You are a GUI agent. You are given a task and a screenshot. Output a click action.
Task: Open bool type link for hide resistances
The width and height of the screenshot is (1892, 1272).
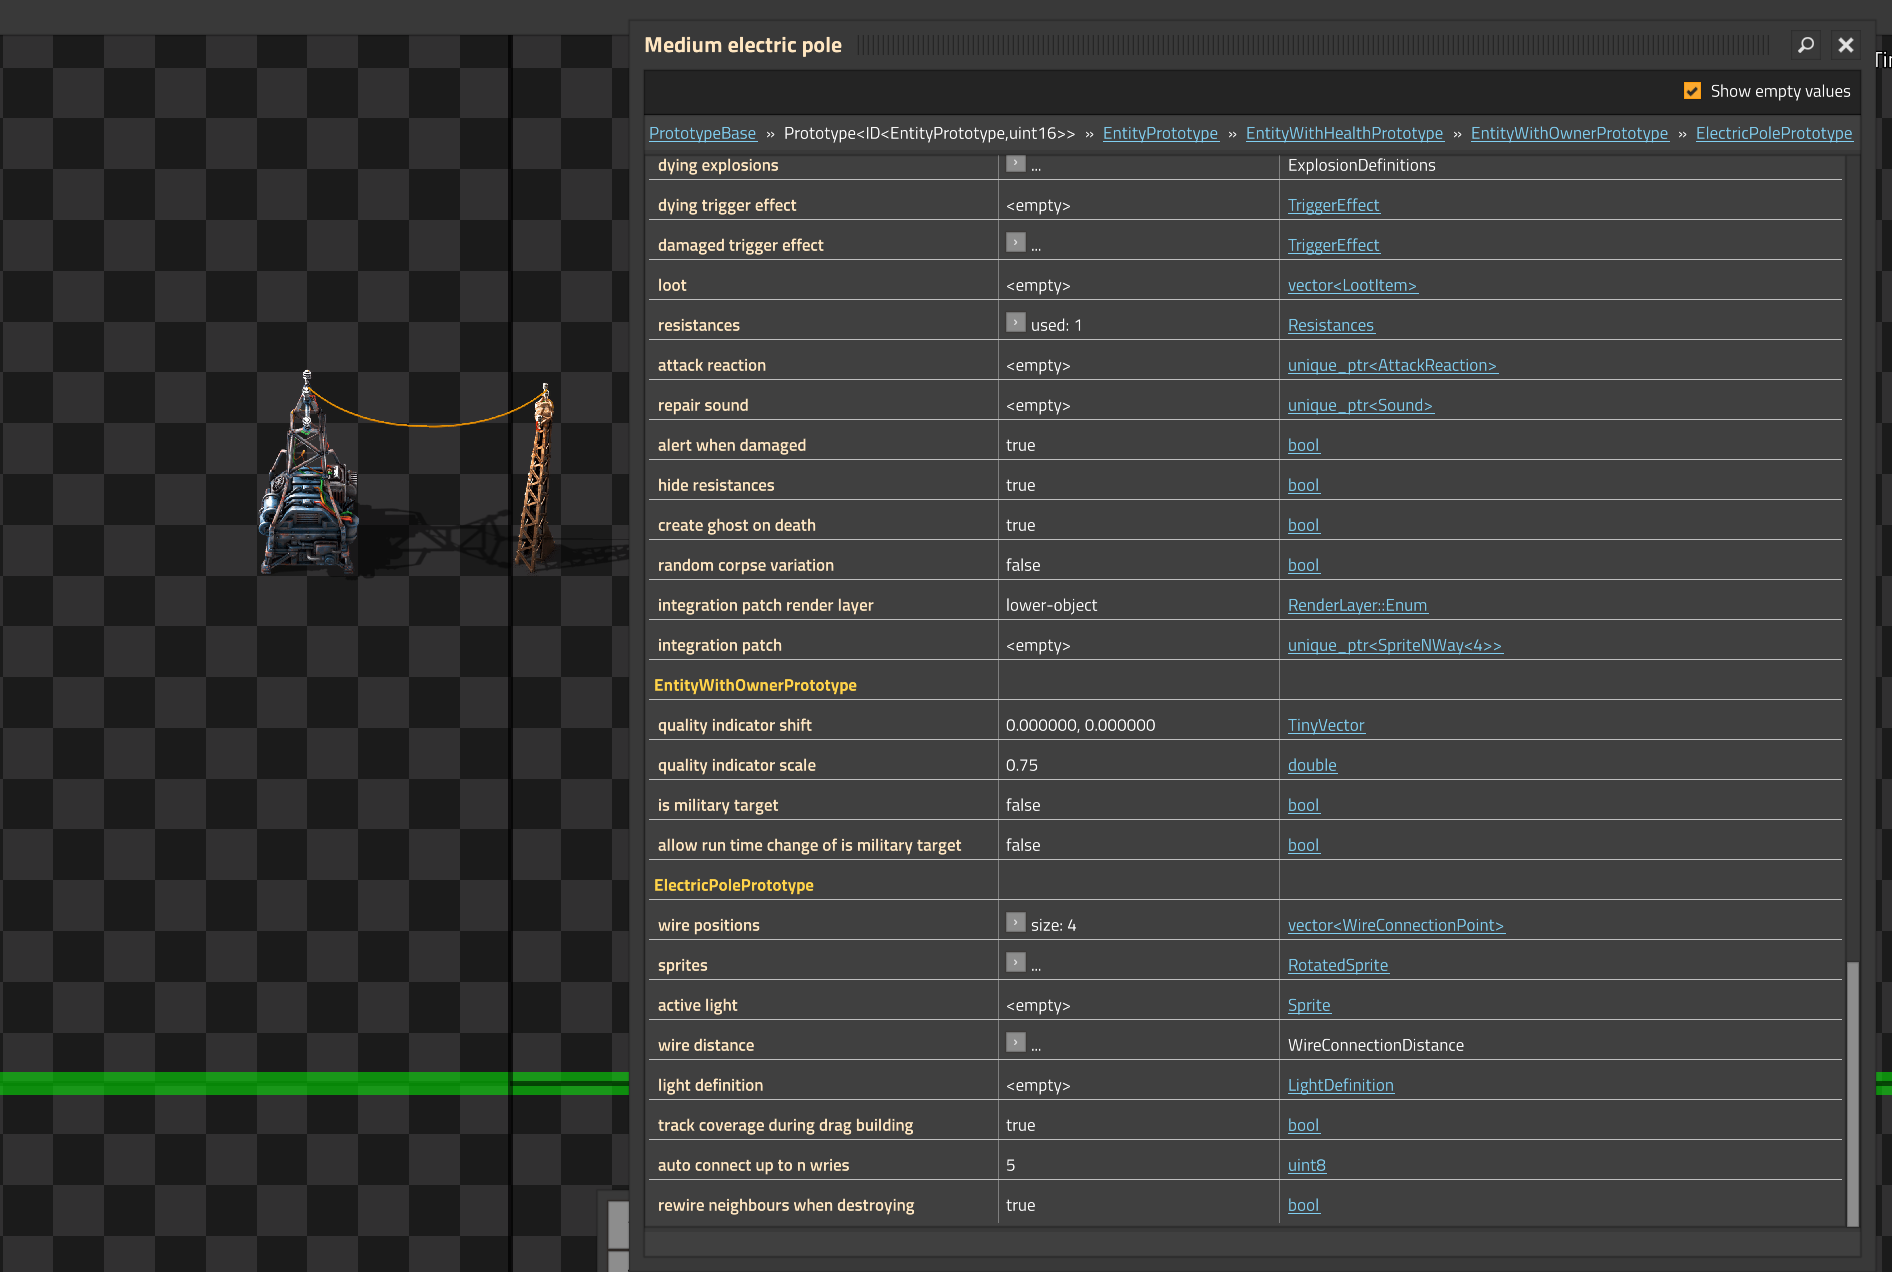(x=1303, y=485)
